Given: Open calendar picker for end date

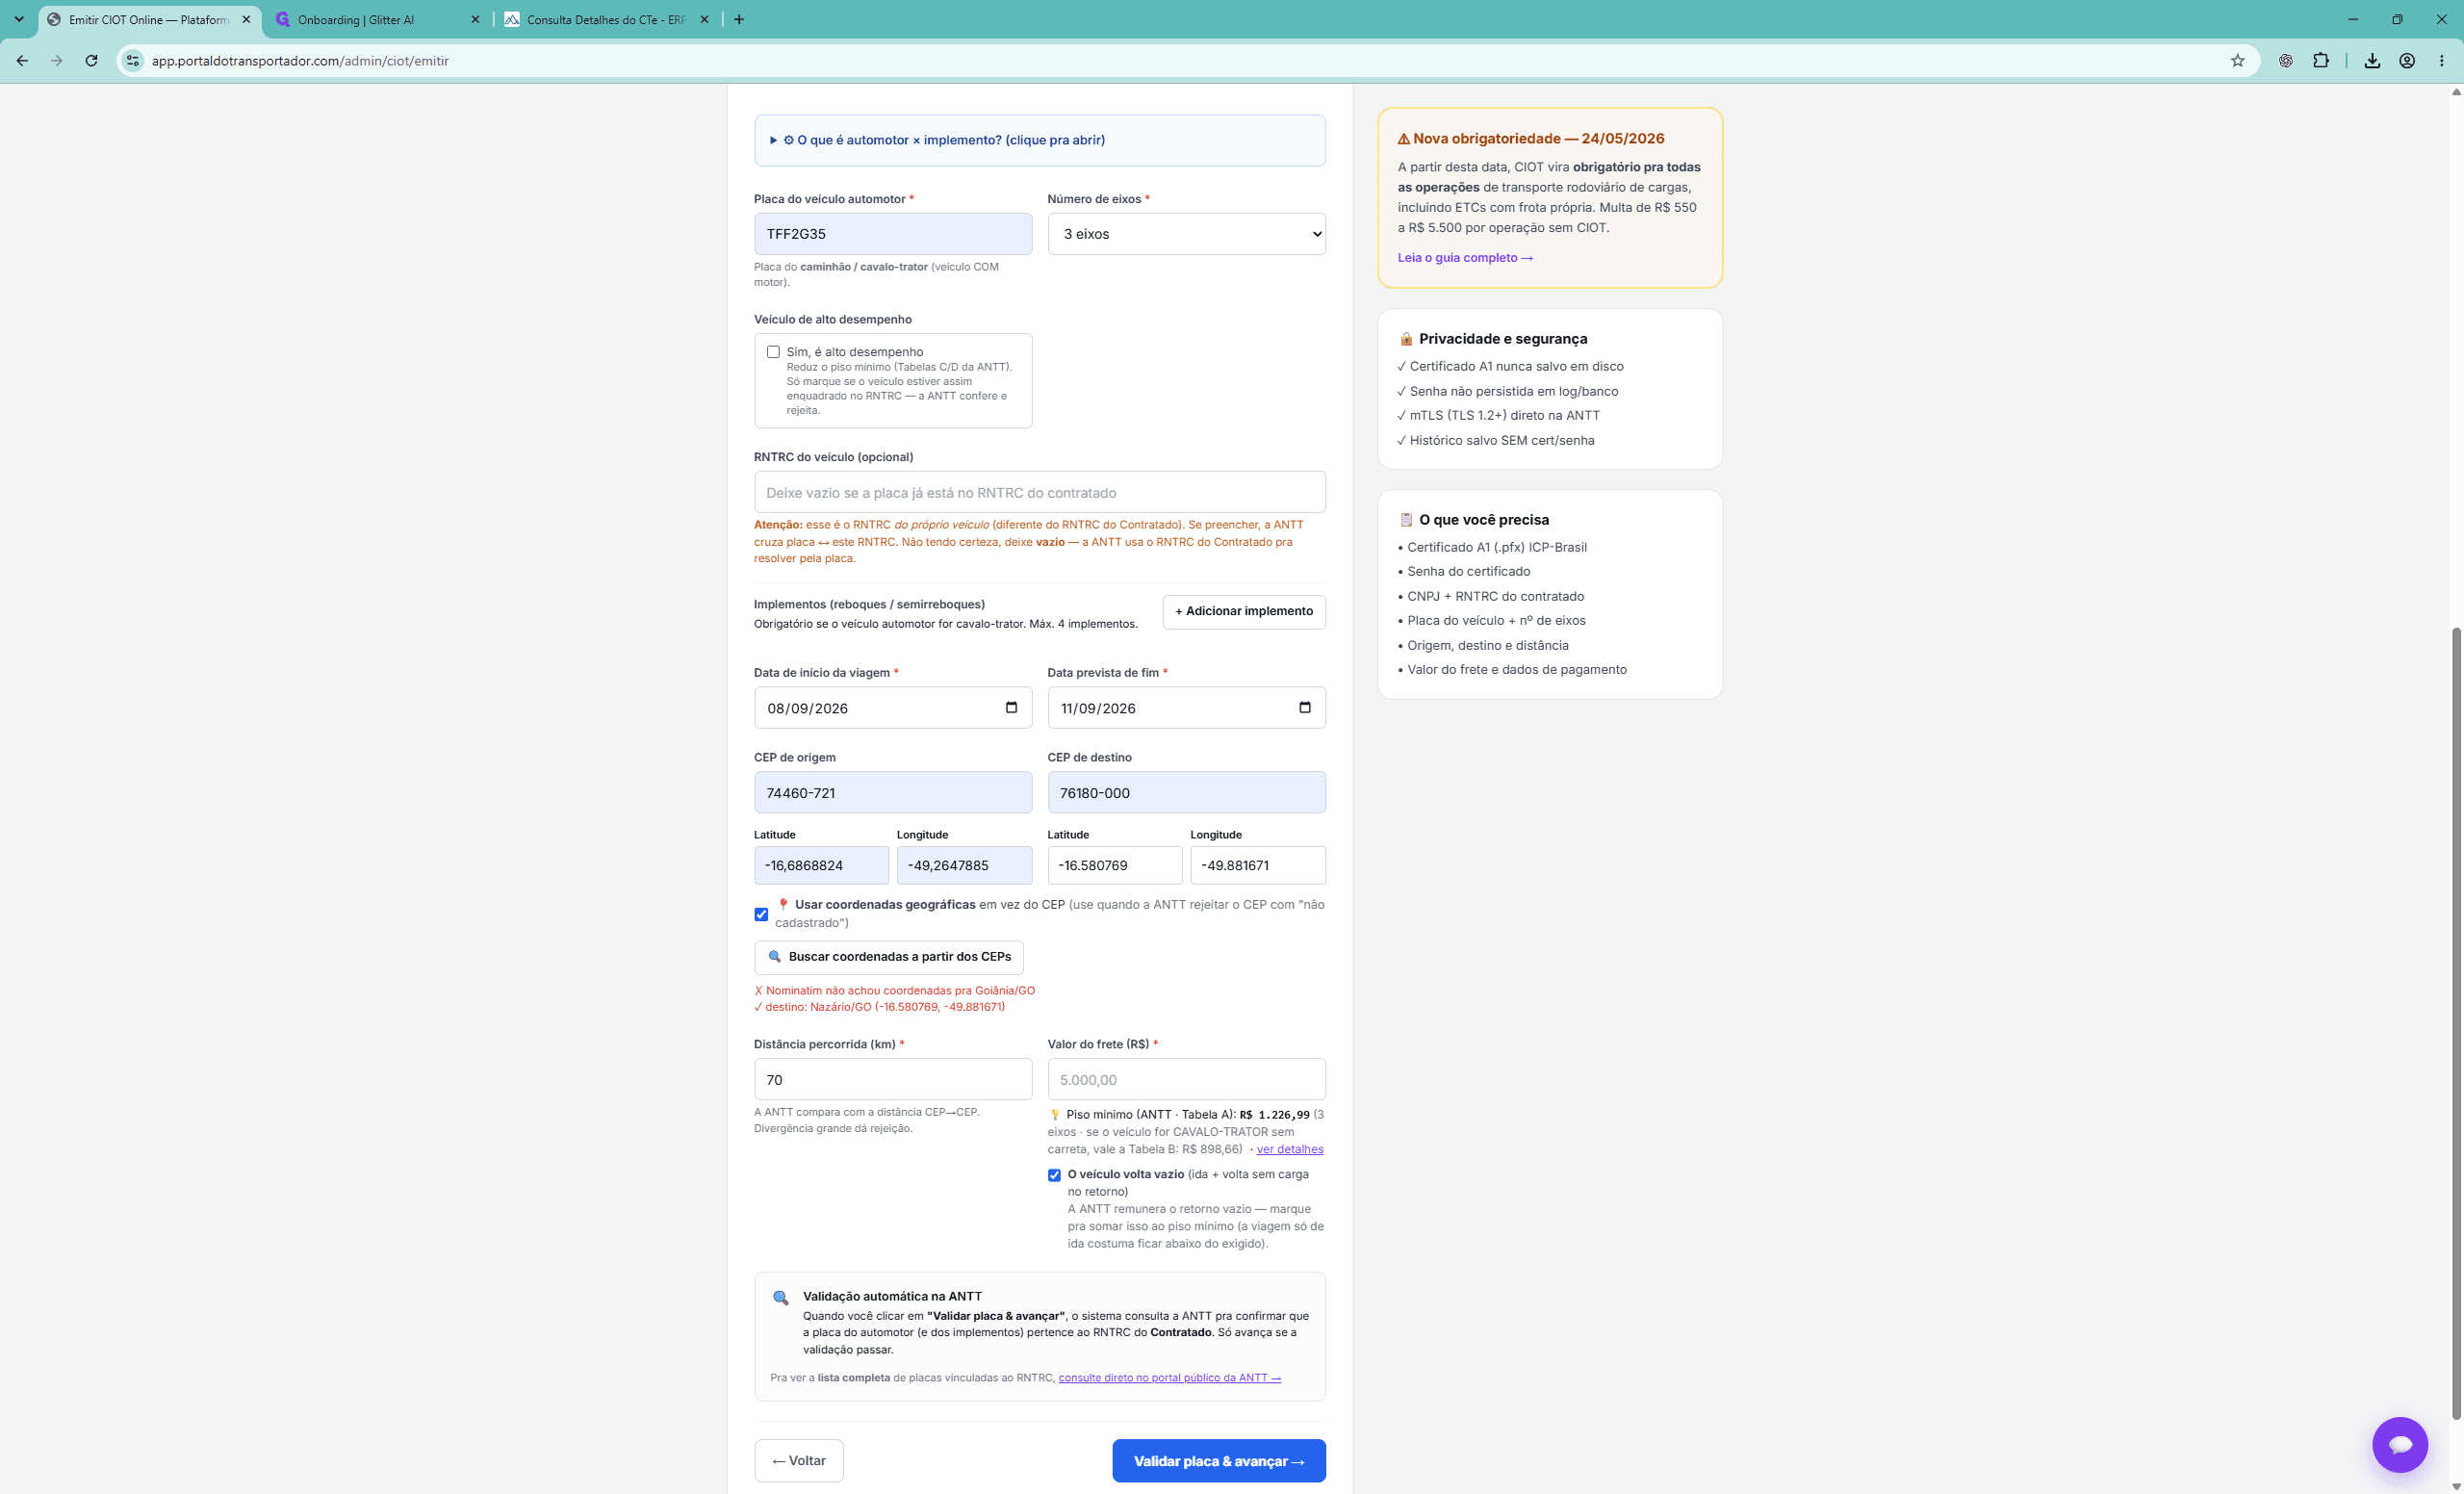Looking at the screenshot, I should coord(1304,707).
